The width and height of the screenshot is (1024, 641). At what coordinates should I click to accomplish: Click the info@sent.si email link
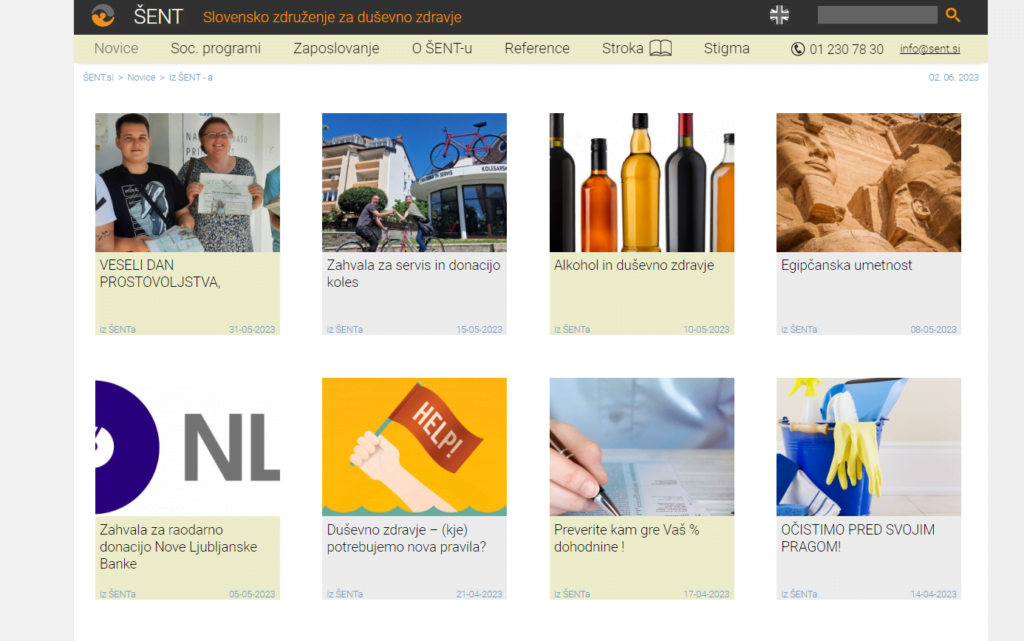click(x=929, y=49)
